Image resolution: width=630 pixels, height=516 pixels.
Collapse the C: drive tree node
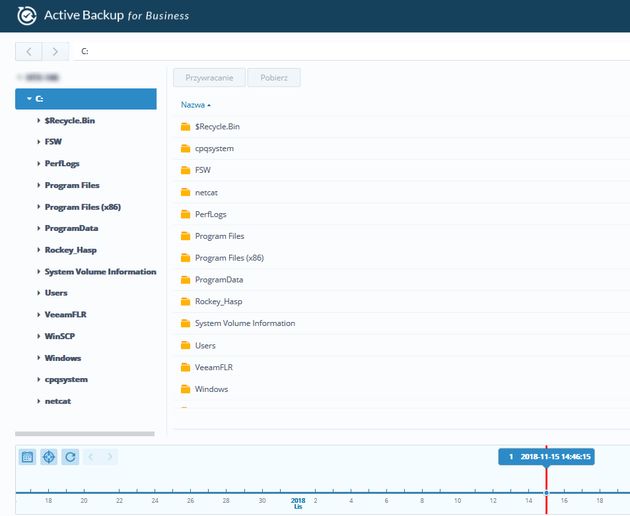click(x=29, y=98)
